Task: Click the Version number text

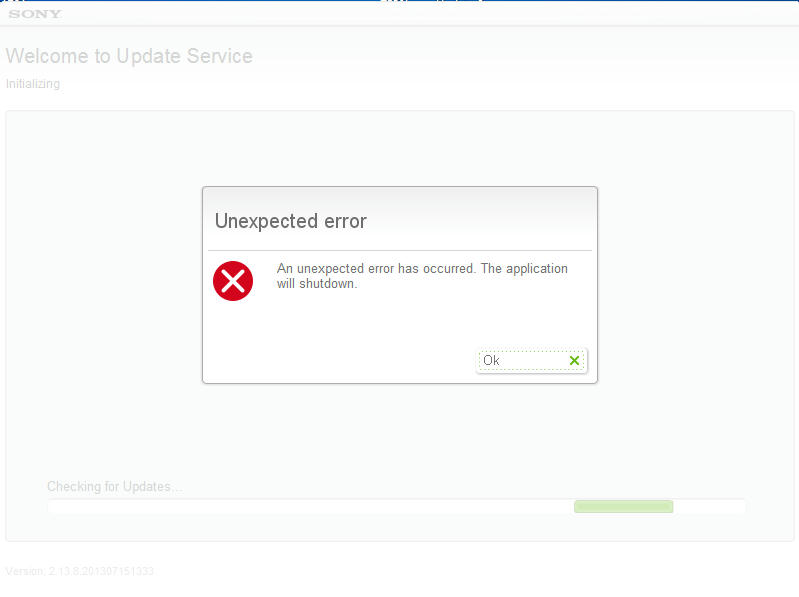Action: 79,571
